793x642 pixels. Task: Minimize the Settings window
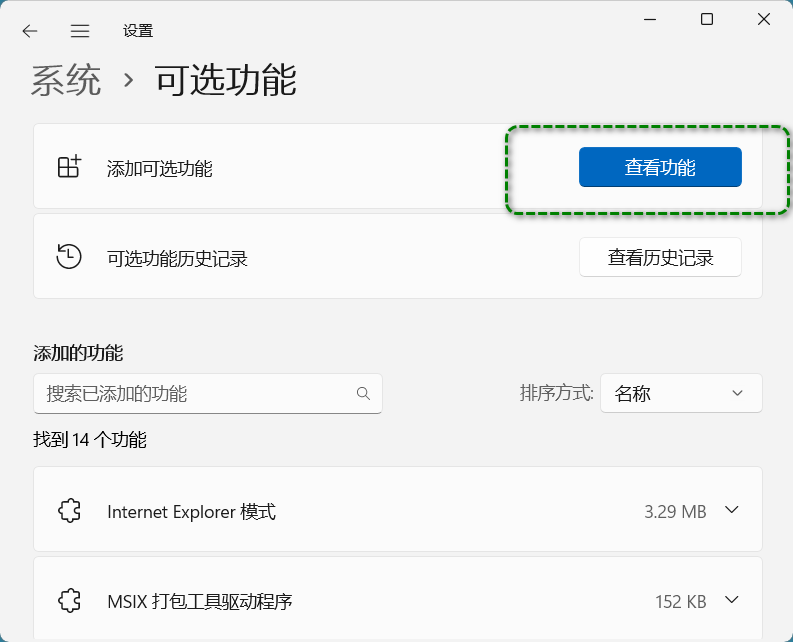(x=650, y=19)
